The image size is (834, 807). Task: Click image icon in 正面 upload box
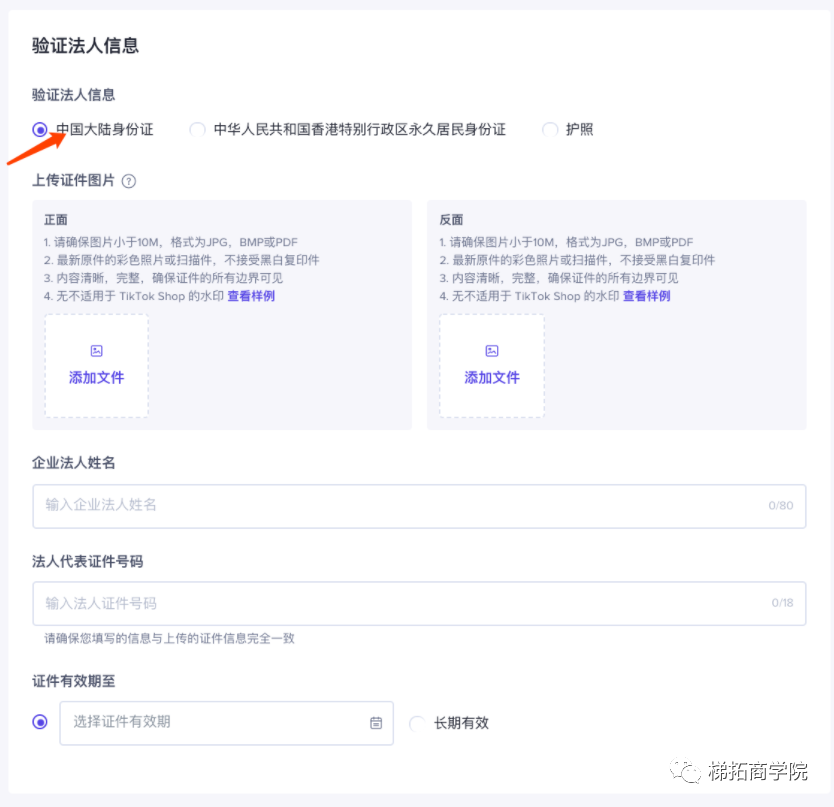pos(96,351)
